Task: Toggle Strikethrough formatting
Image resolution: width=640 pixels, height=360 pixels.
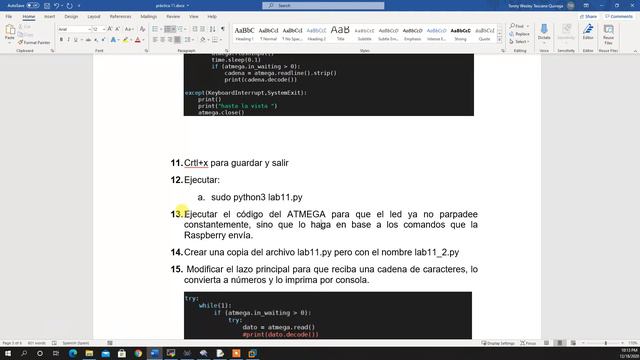Action: [x=88, y=40]
